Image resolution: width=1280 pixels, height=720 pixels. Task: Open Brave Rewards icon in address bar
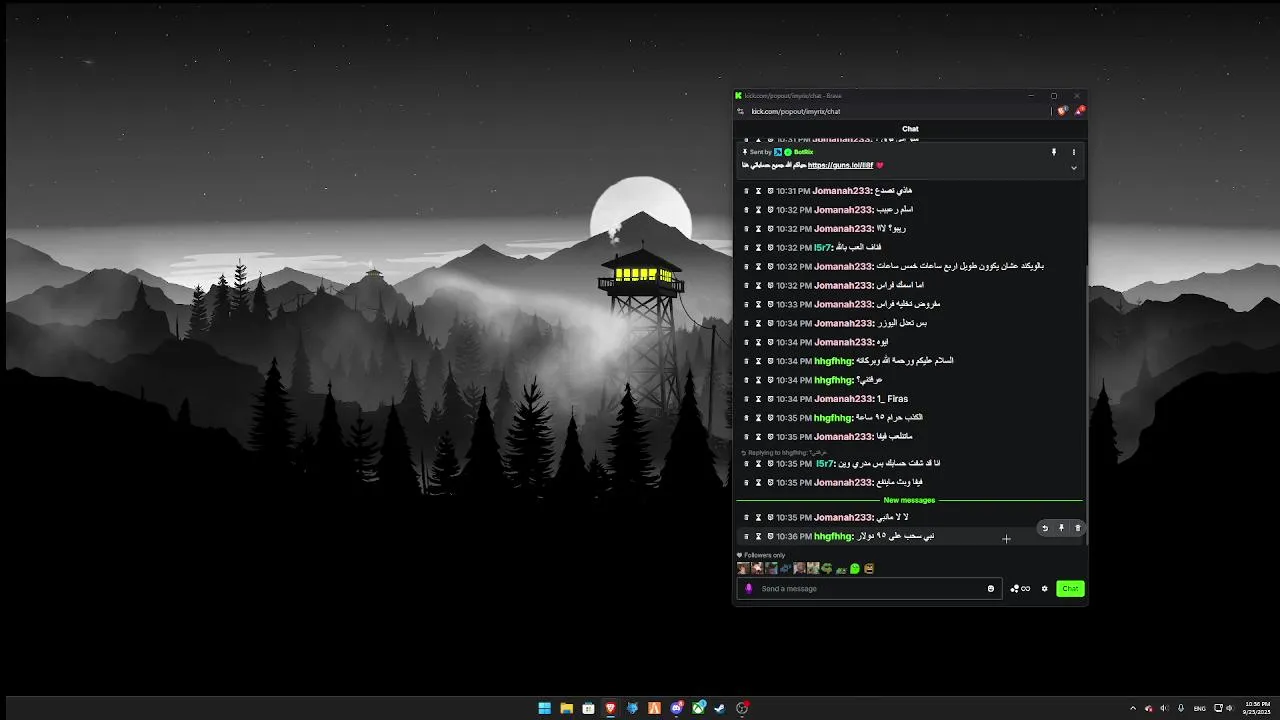coord(1080,111)
